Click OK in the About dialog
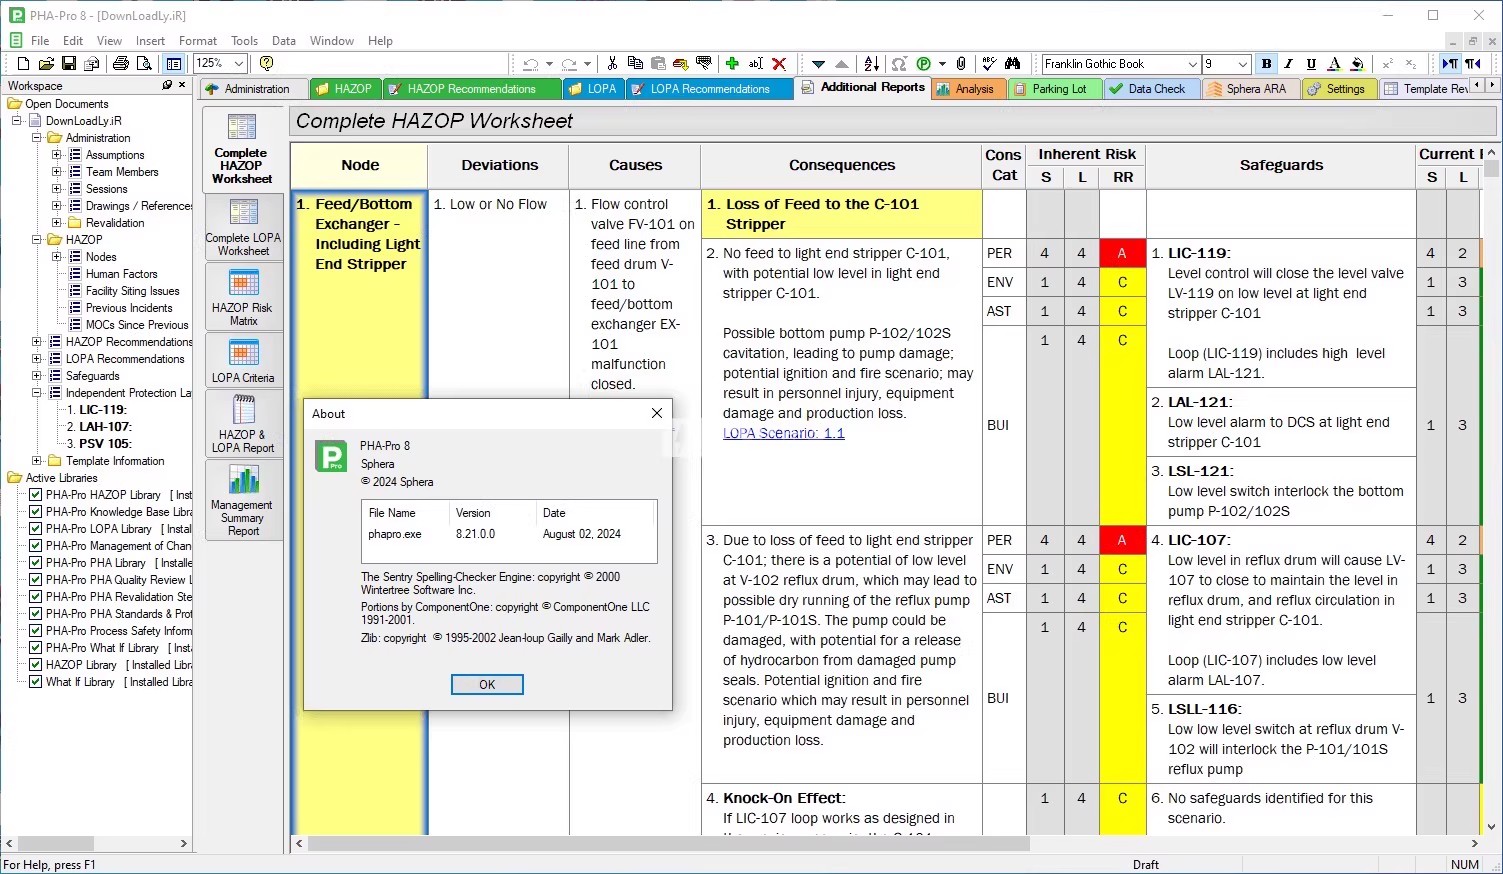Image resolution: width=1503 pixels, height=874 pixels. click(487, 685)
